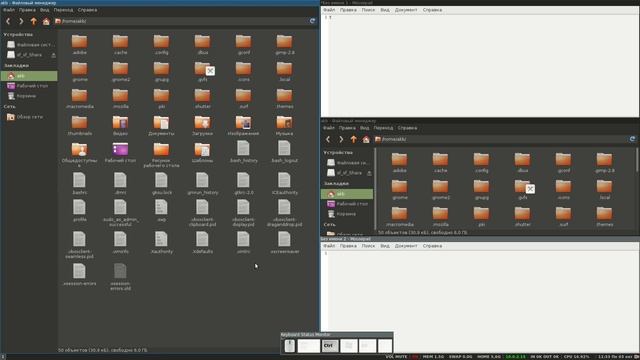The width and height of the screenshot is (640, 360).
Task: Open home folder in right file manager
Action: (x=366, y=139)
